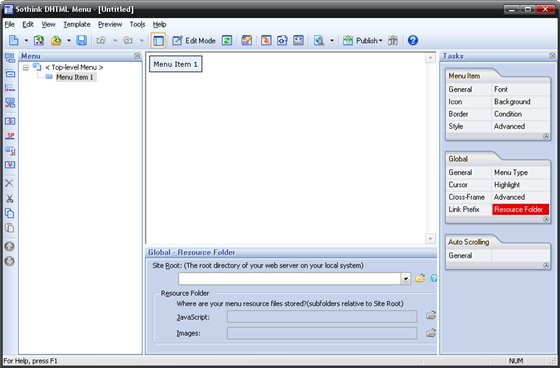This screenshot has width=560, height=368.
Task: Collapse the Top-level Menu tree node
Action: [x=26, y=67]
